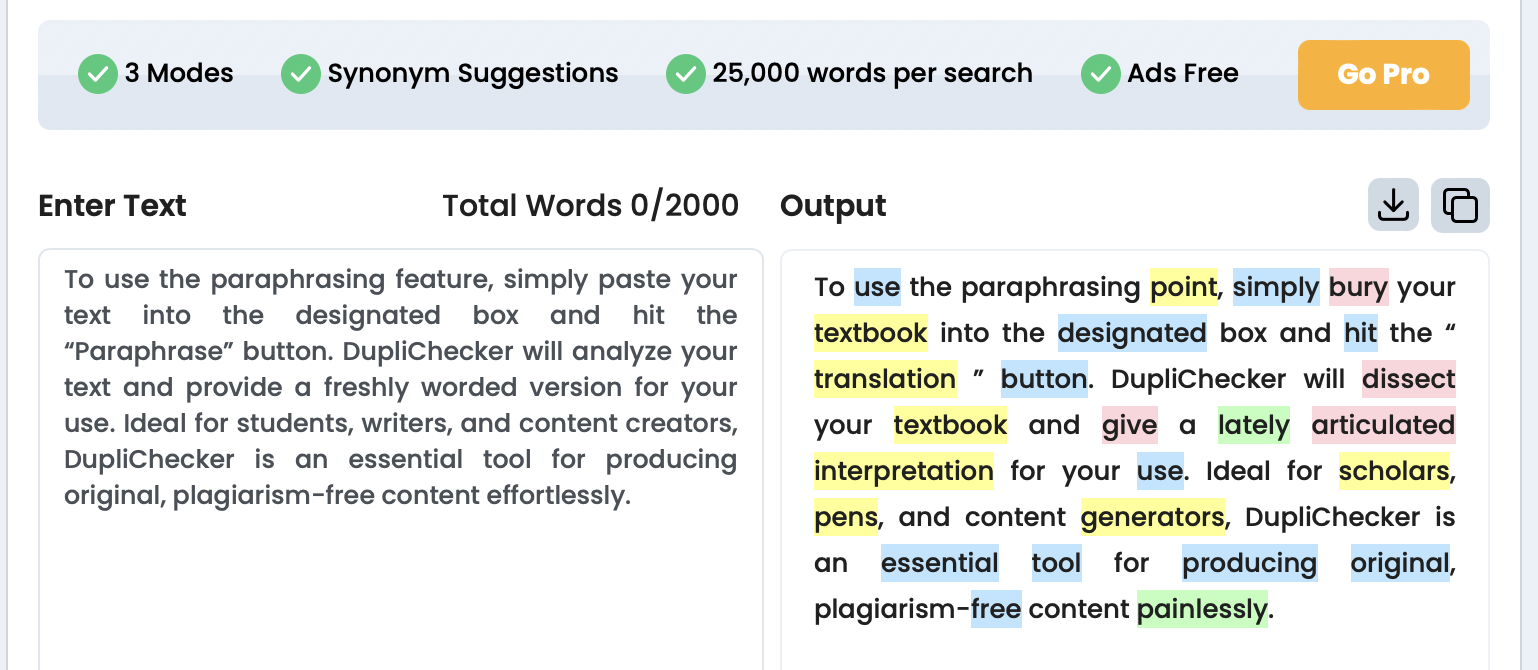
Task: Click the yellow highlighted word "translation"
Action: pos(885,379)
